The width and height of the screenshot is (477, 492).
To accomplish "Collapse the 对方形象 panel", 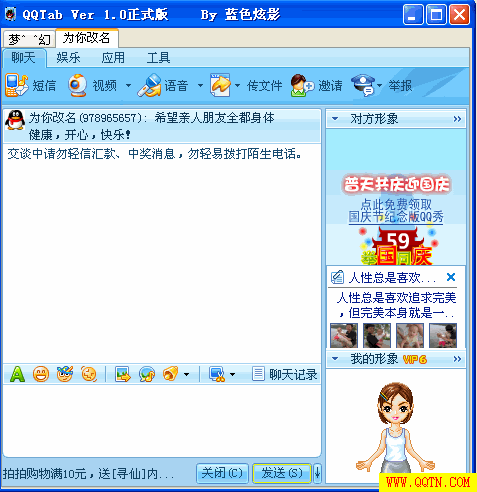I will pos(335,119).
